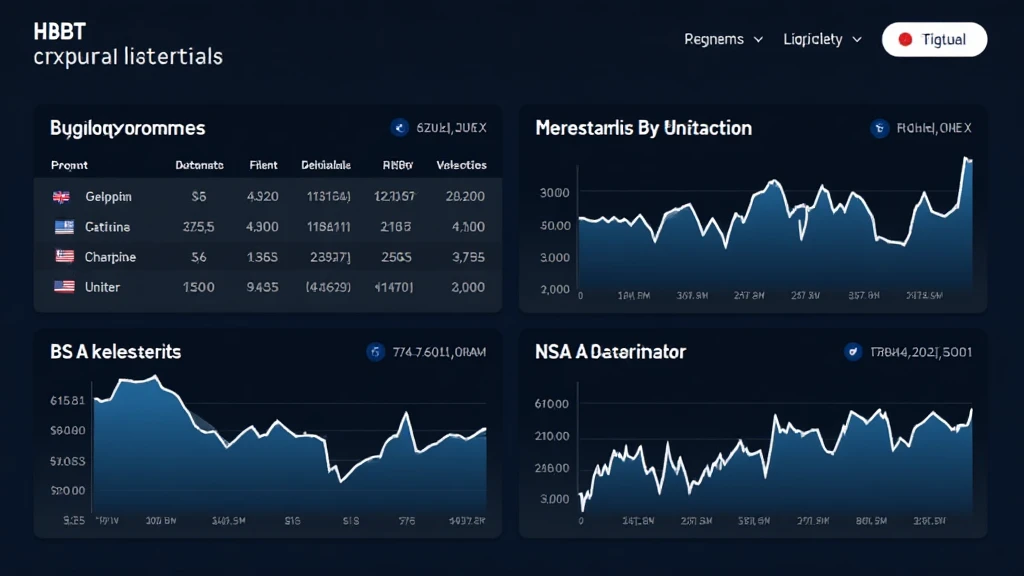Toggle the red dot indicator in Tigtual button
Screen dimensions: 1024x576
point(905,40)
